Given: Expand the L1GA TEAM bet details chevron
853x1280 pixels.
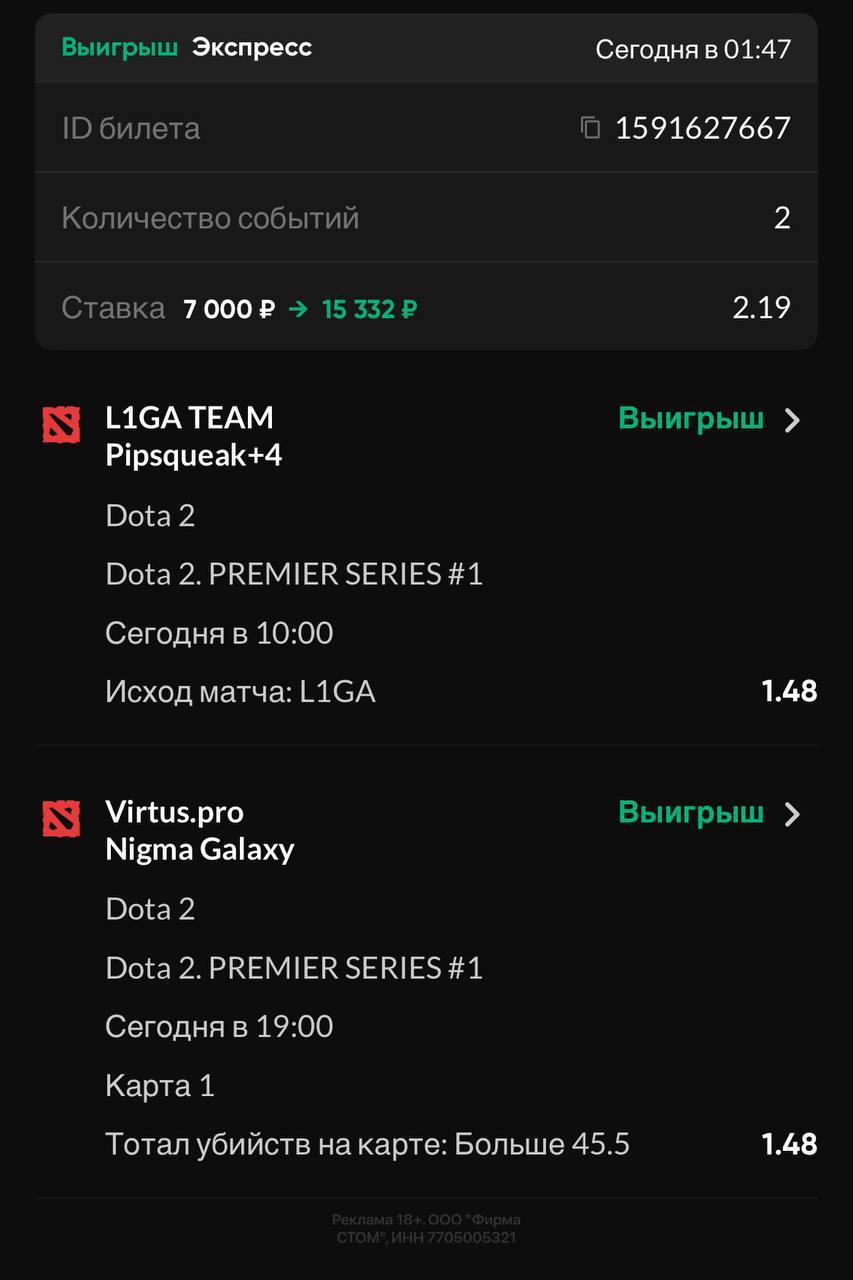Looking at the screenshot, I should 793,420.
